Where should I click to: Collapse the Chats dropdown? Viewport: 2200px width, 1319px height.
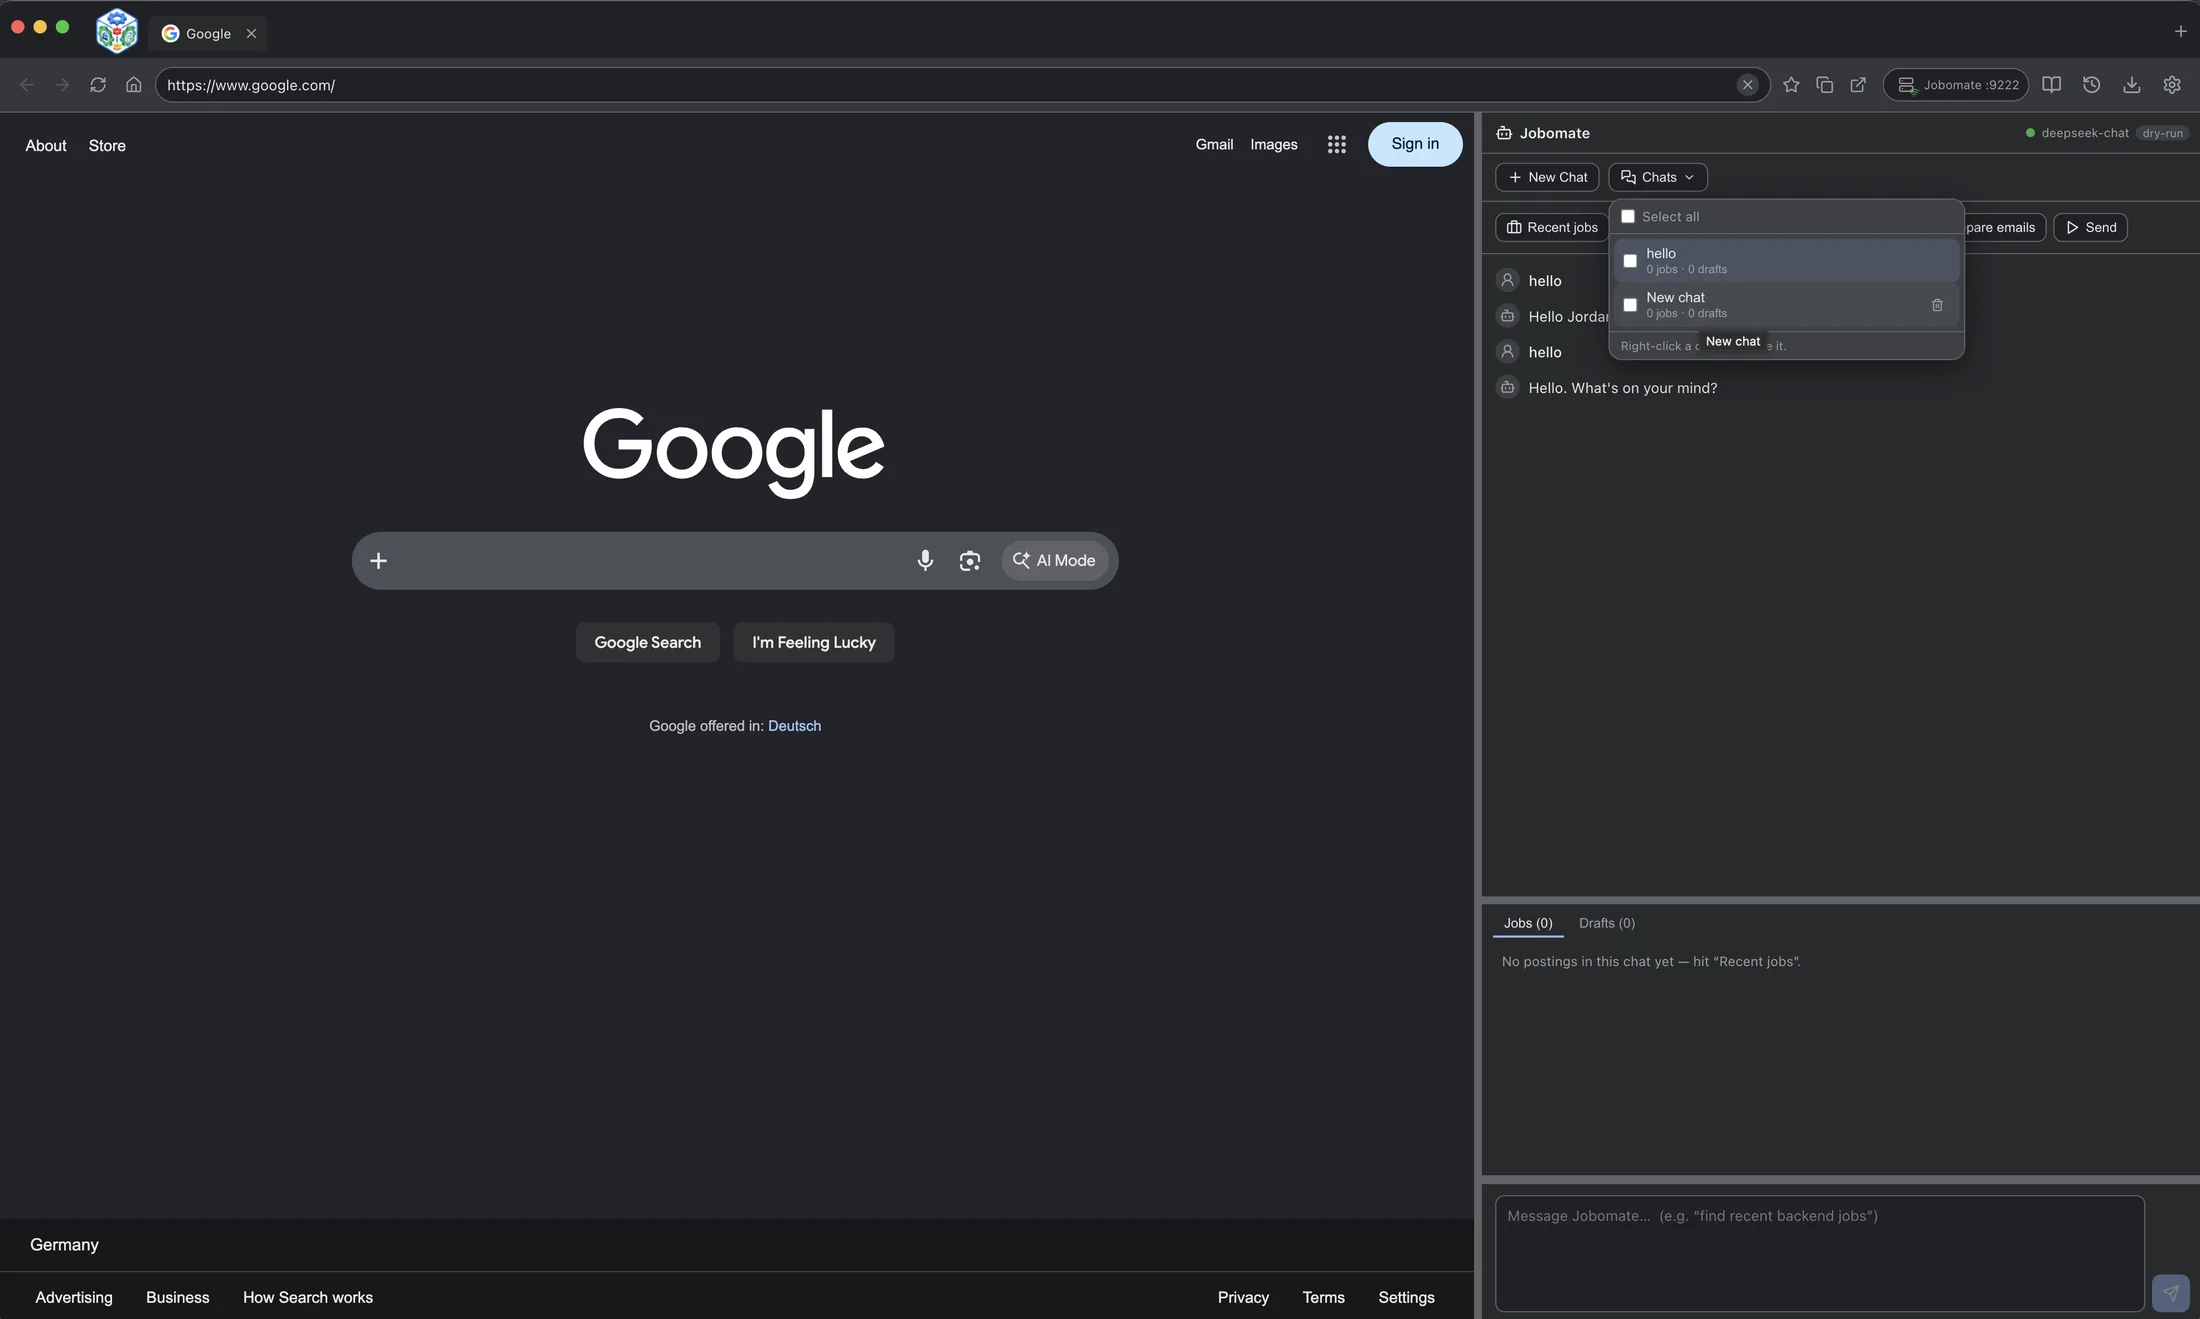(1657, 177)
